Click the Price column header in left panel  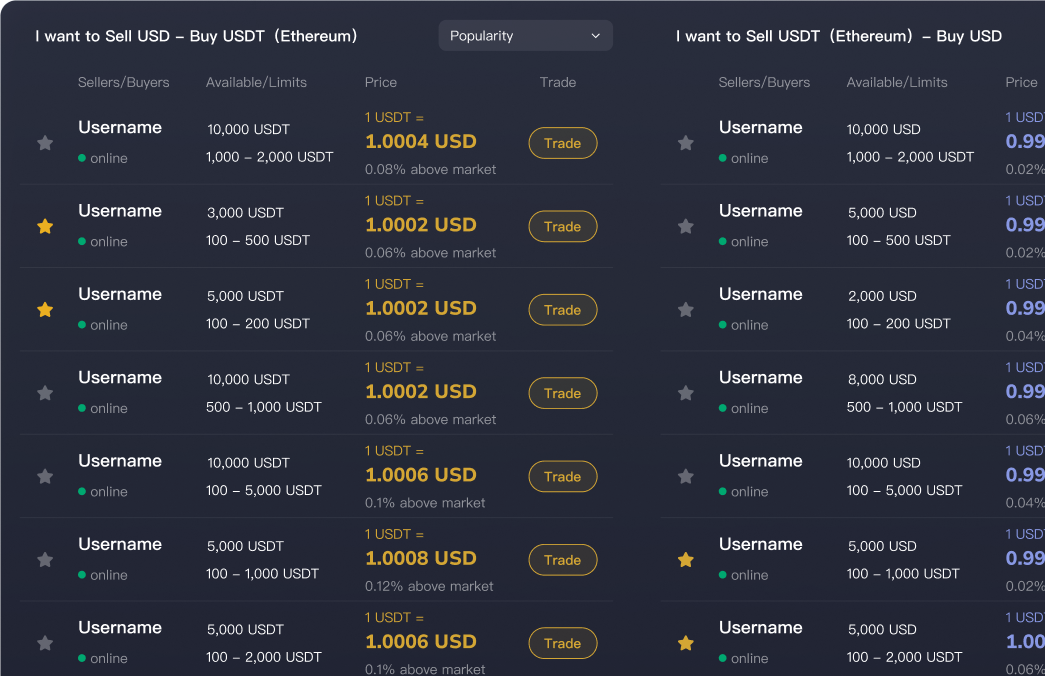[381, 82]
